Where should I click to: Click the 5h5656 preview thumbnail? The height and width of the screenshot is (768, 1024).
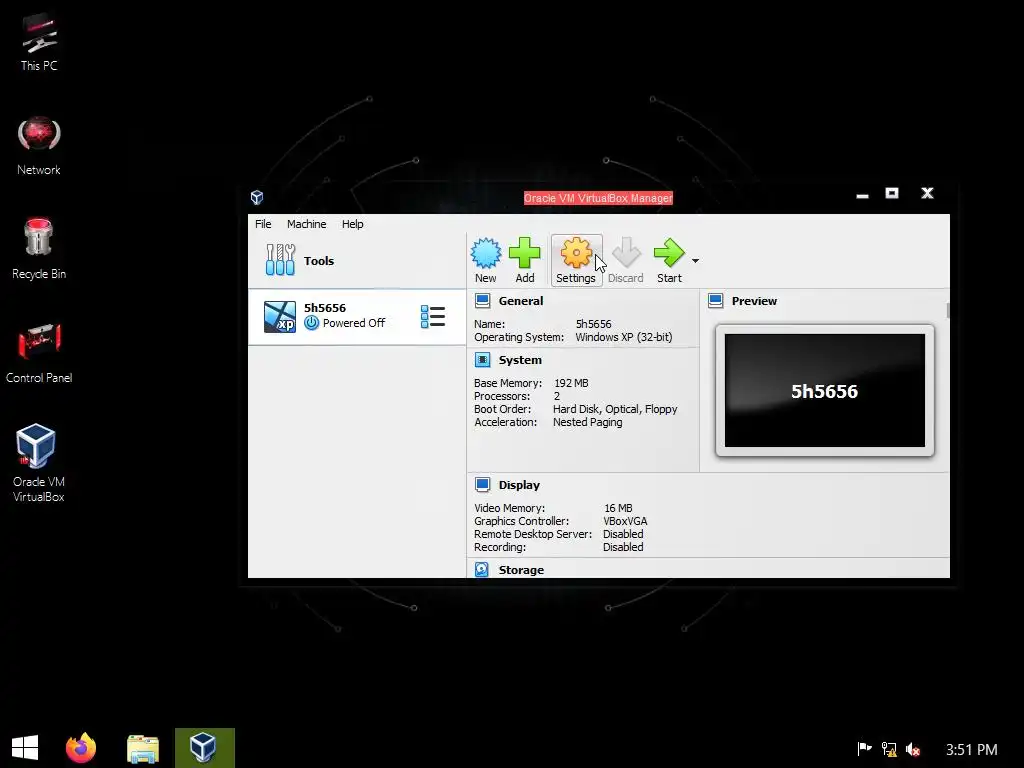click(825, 391)
